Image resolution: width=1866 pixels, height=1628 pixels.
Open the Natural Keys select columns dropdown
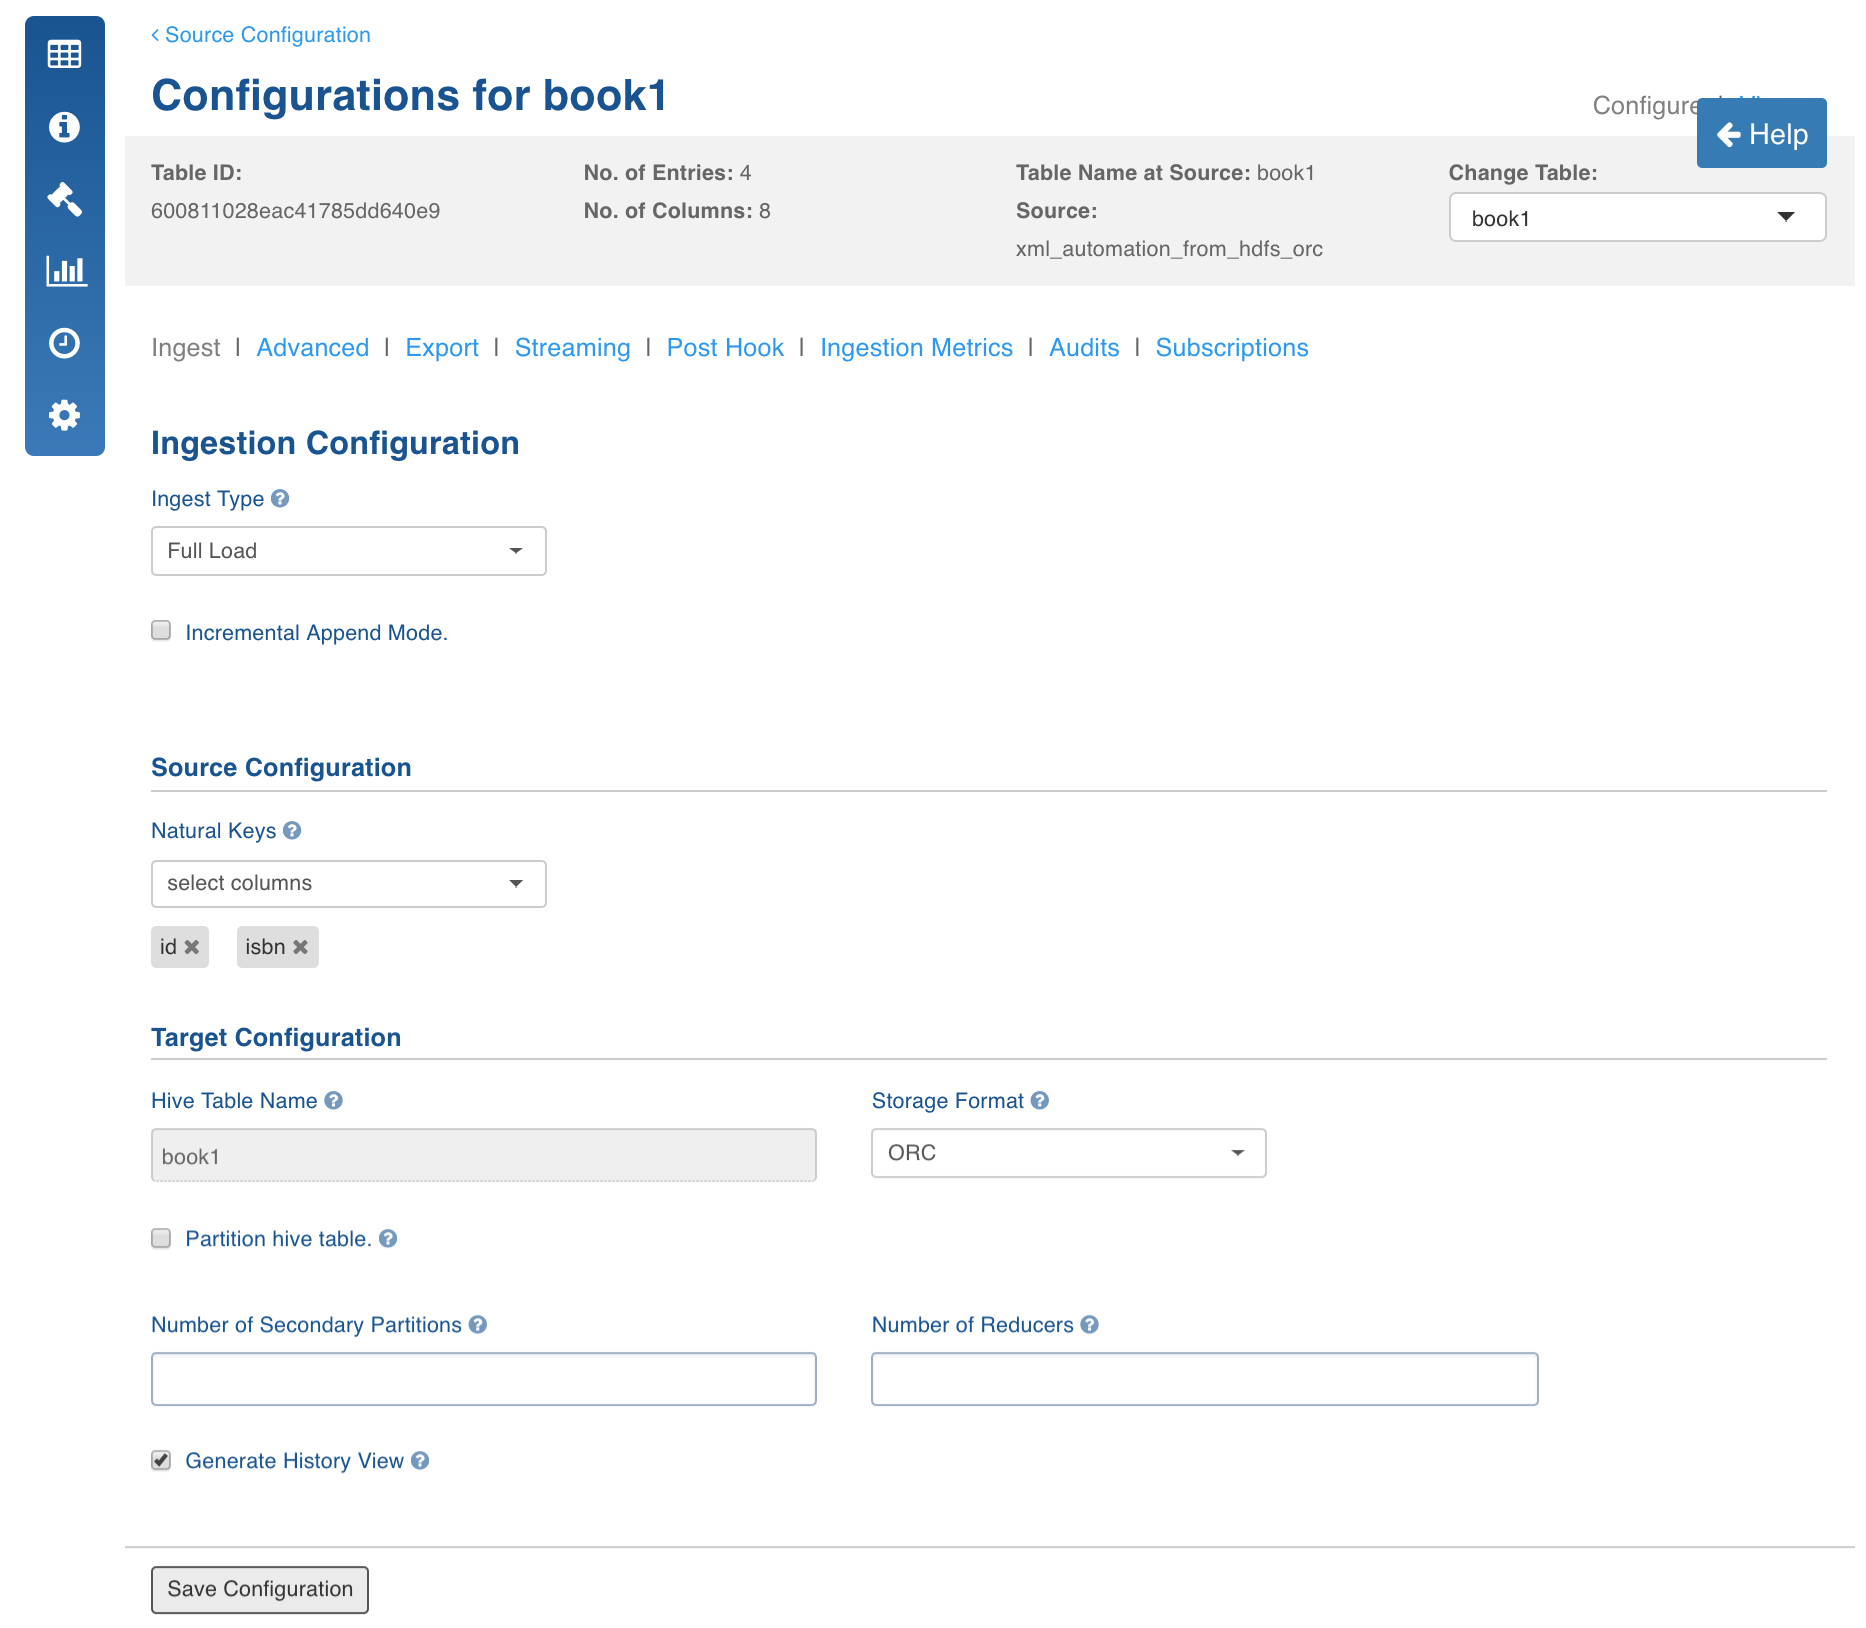tap(349, 884)
